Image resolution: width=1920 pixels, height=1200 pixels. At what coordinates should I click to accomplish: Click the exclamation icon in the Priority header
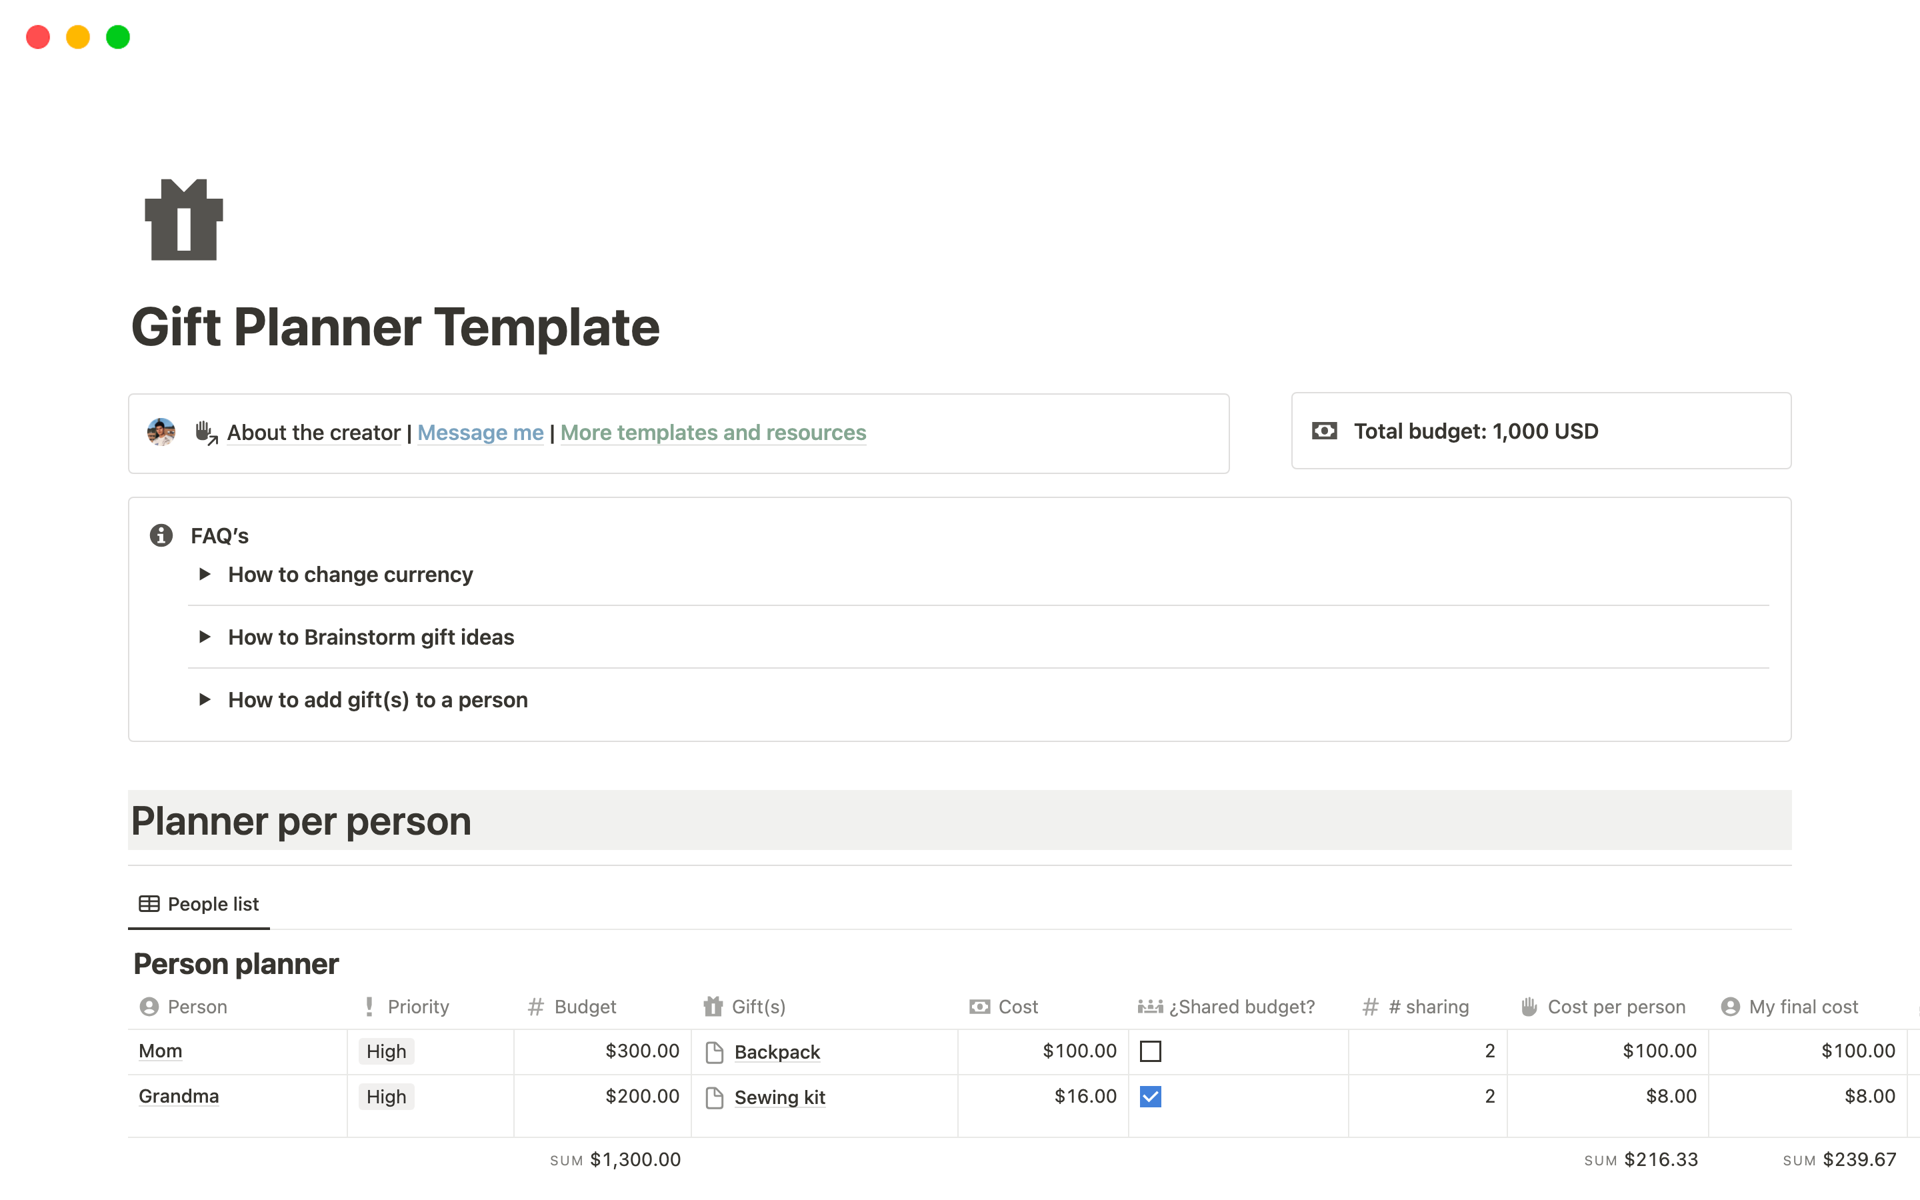pos(368,1006)
